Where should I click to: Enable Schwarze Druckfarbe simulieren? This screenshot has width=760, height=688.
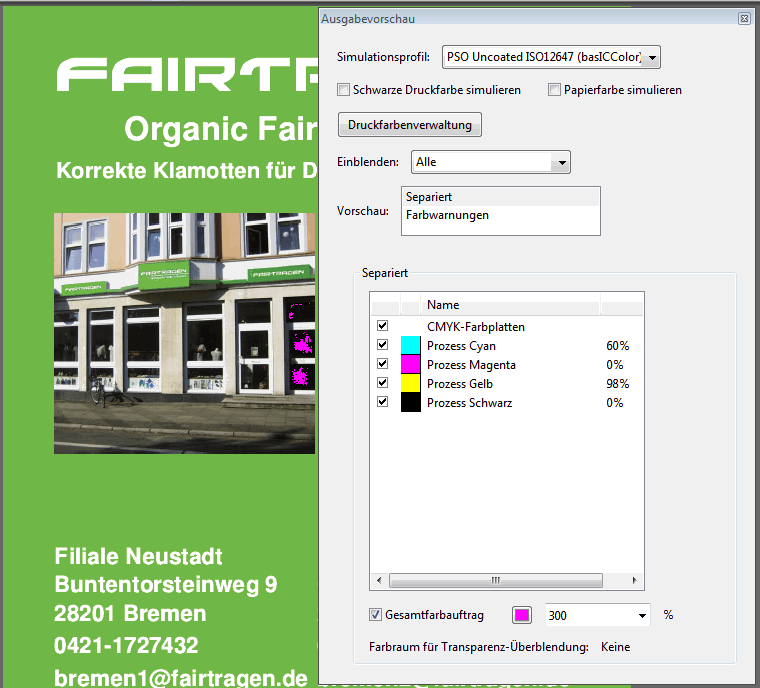tap(344, 90)
